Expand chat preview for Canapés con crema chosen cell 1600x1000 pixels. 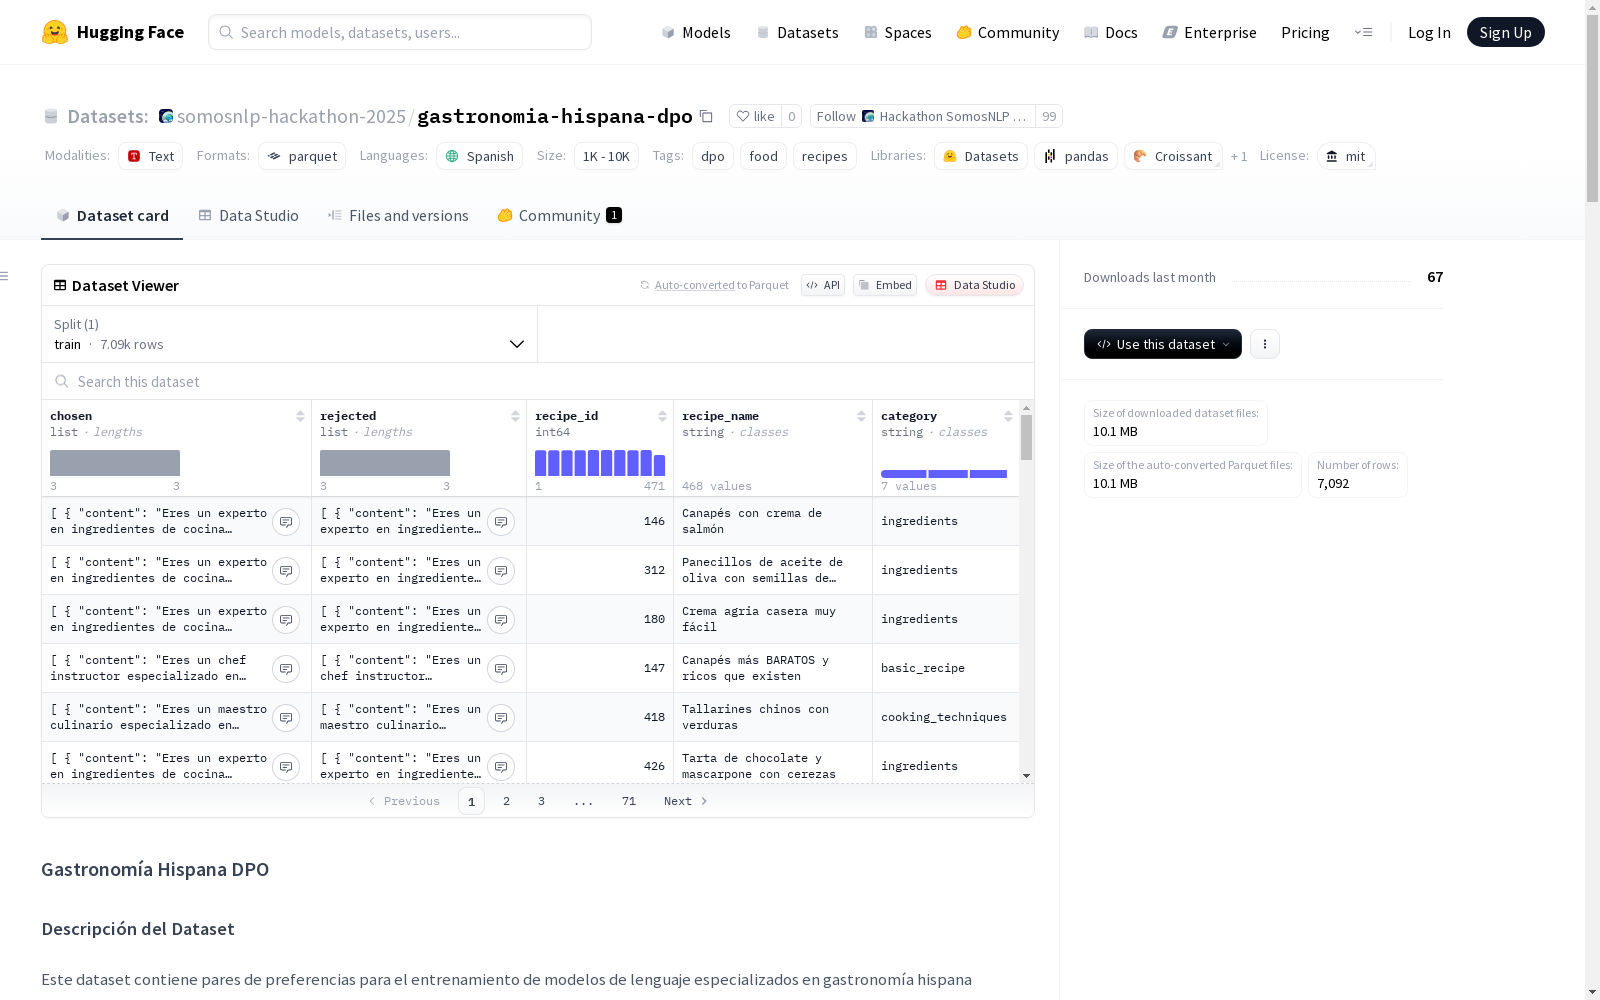(x=286, y=522)
